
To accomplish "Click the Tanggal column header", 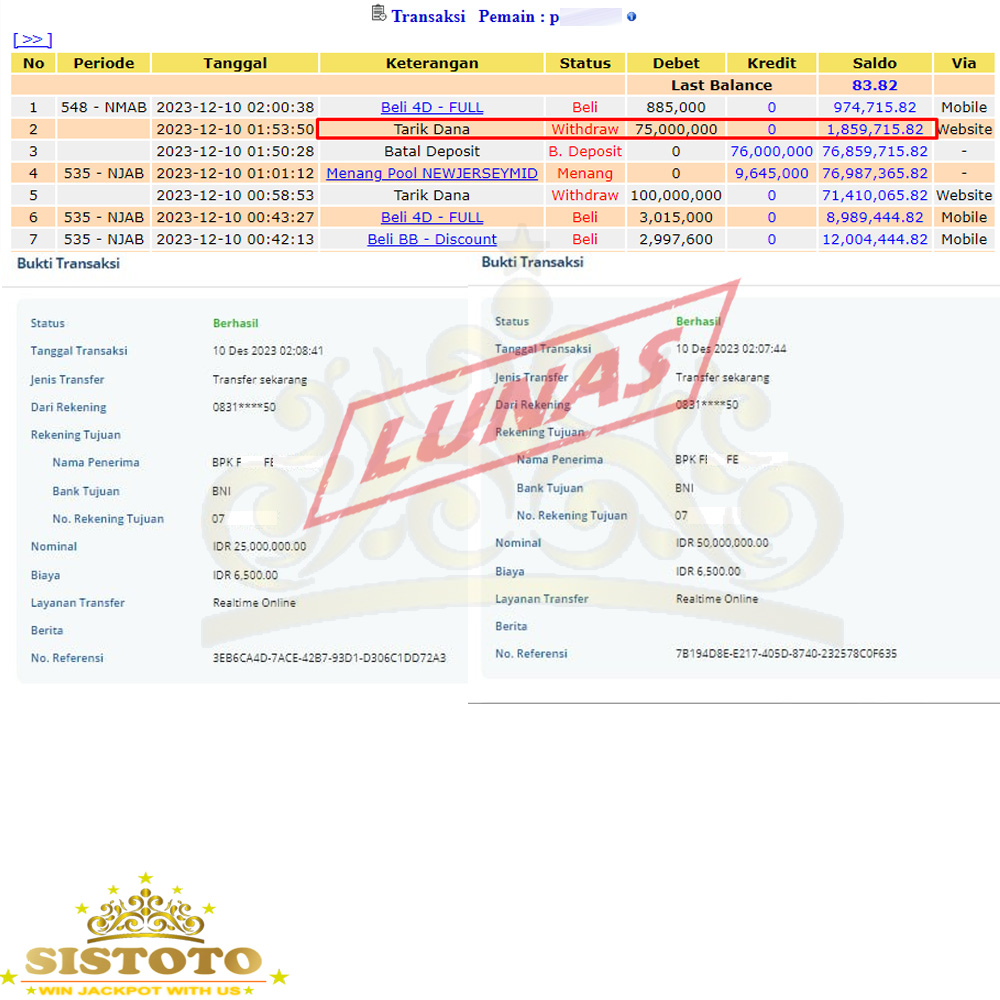I will [235, 63].
